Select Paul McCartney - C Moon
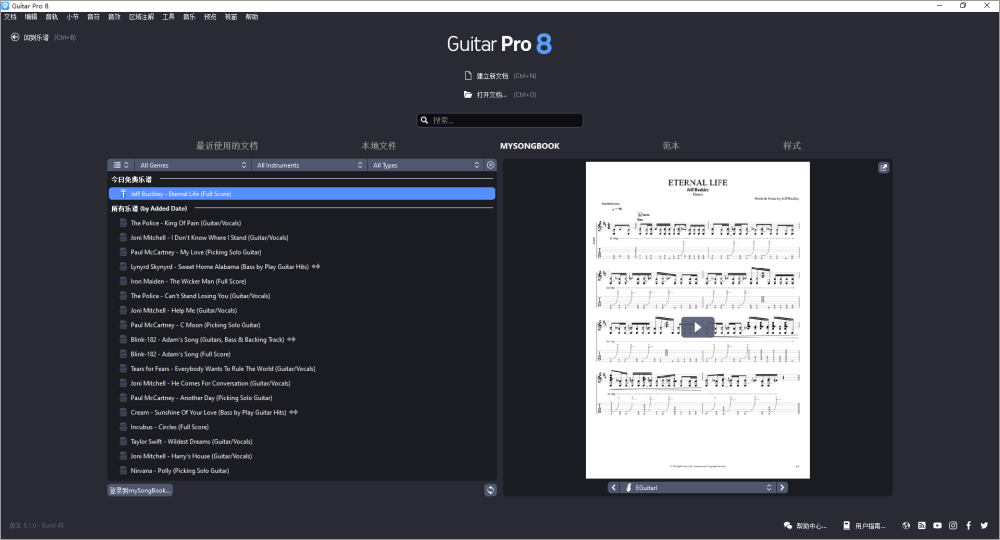Image resolution: width=1000 pixels, height=540 pixels. pyautogui.click(x=195, y=325)
